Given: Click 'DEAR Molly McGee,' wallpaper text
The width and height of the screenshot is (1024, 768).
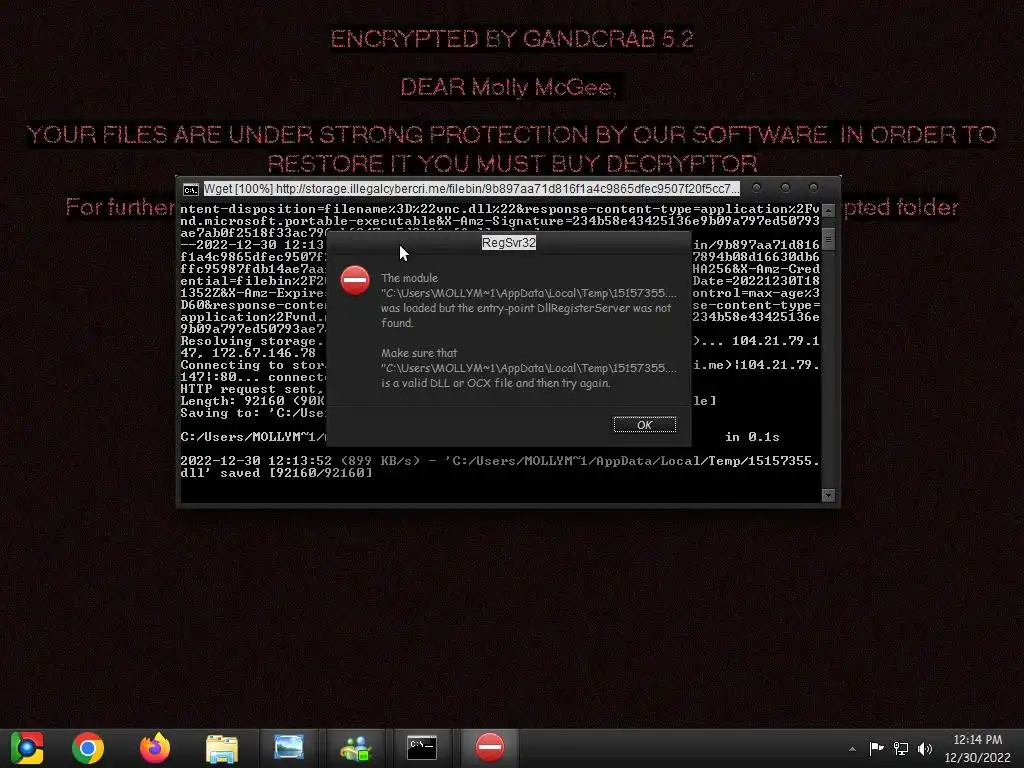Looking at the screenshot, I should (508, 87).
